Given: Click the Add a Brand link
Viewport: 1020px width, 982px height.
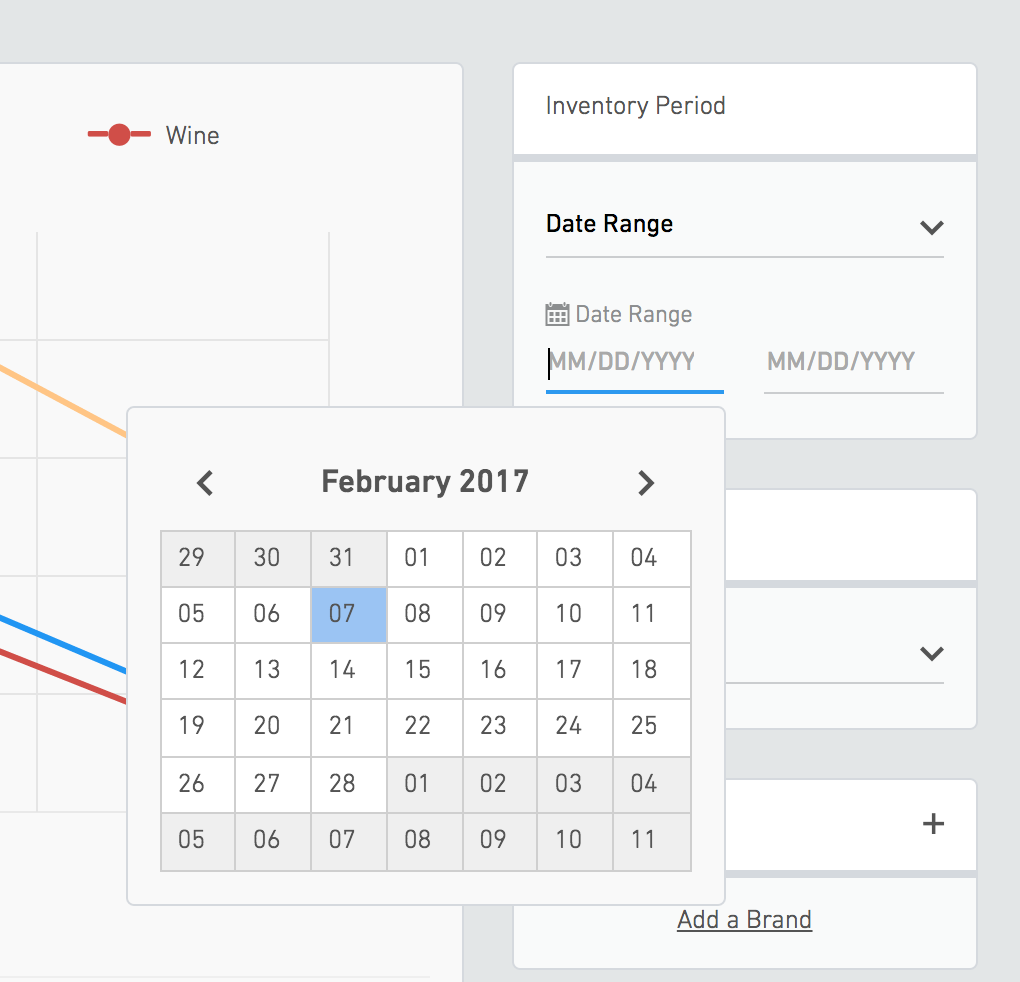Looking at the screenshot, I should click(x=744, y=919).
